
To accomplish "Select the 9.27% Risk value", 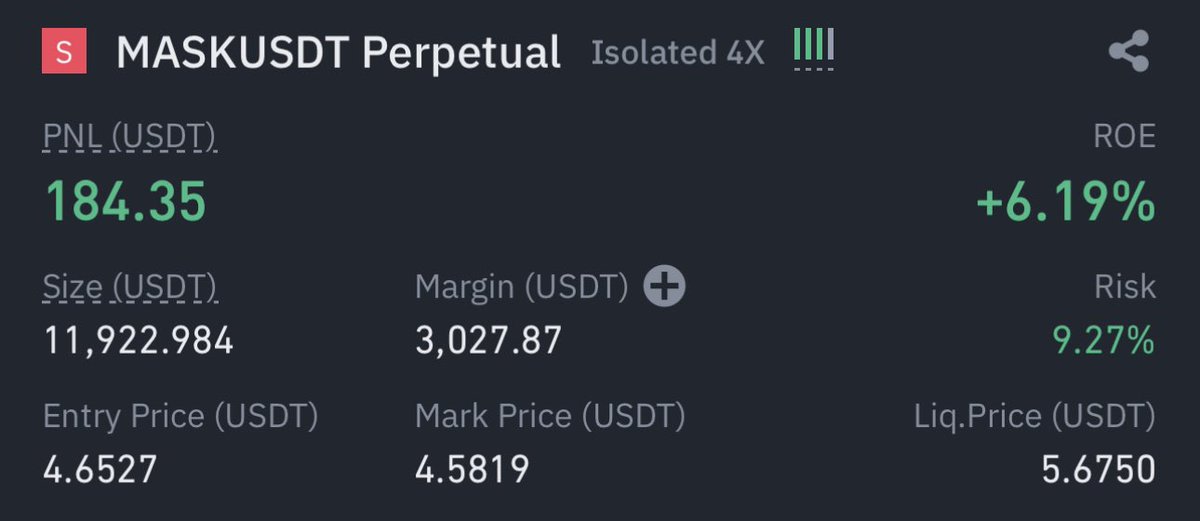I will point(1104,341).
